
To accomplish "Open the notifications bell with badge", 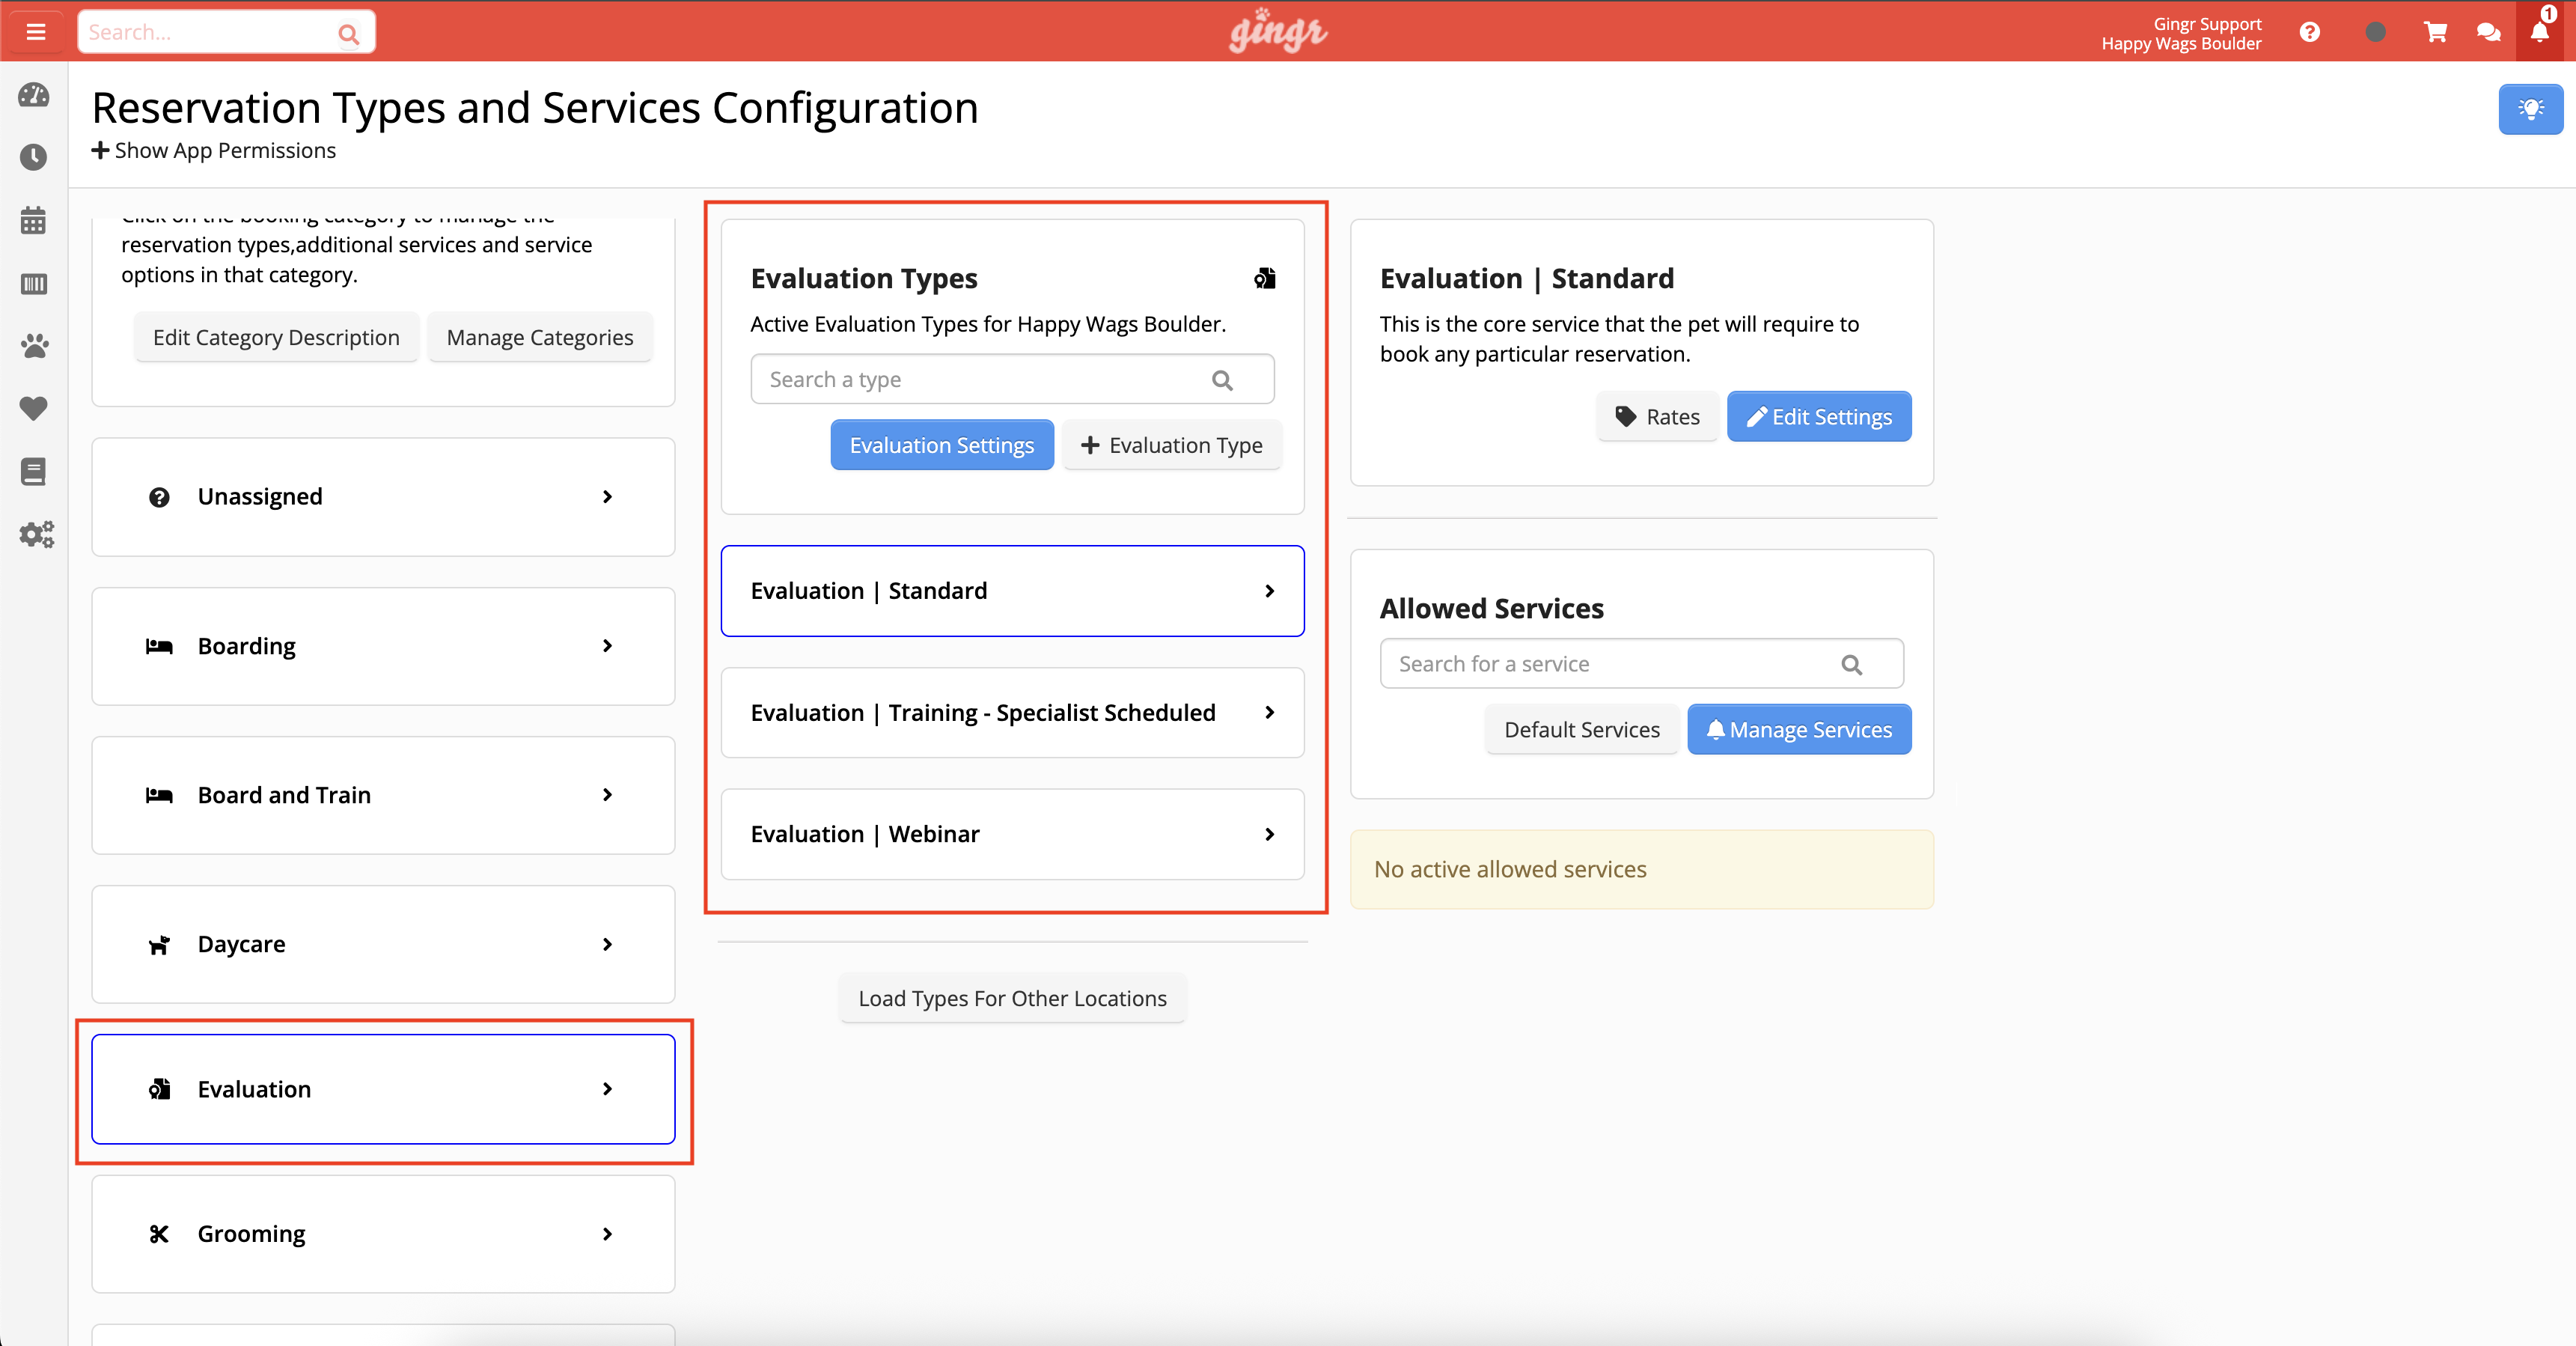I will 2540,30.
